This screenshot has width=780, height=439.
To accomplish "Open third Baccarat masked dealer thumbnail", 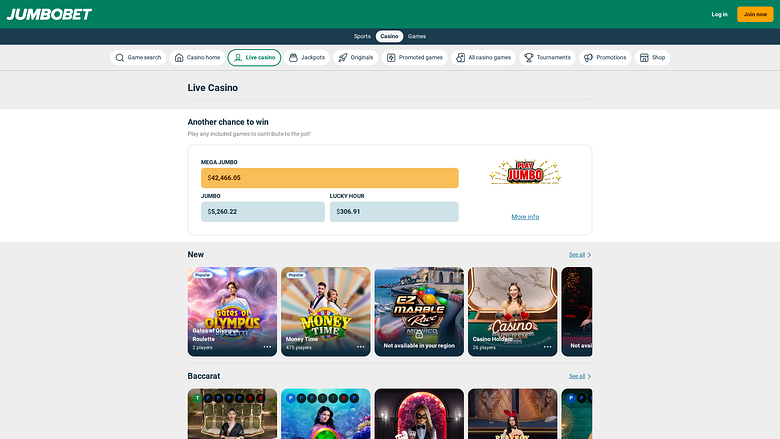I will pyautogui.click(x=419, y=414).
